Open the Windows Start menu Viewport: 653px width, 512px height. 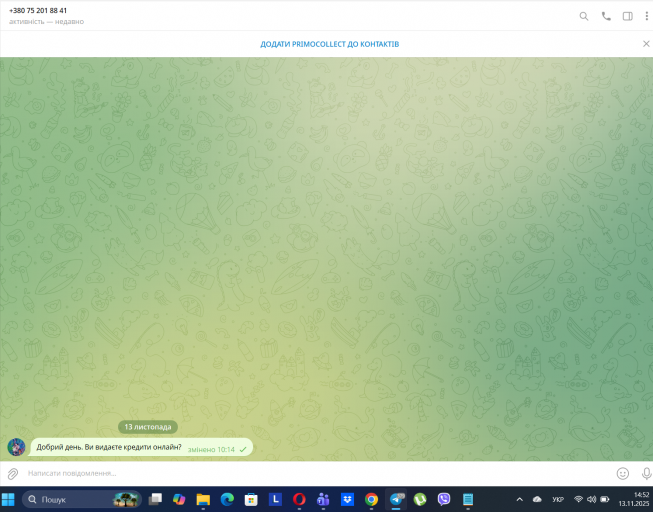click(8, 499)
